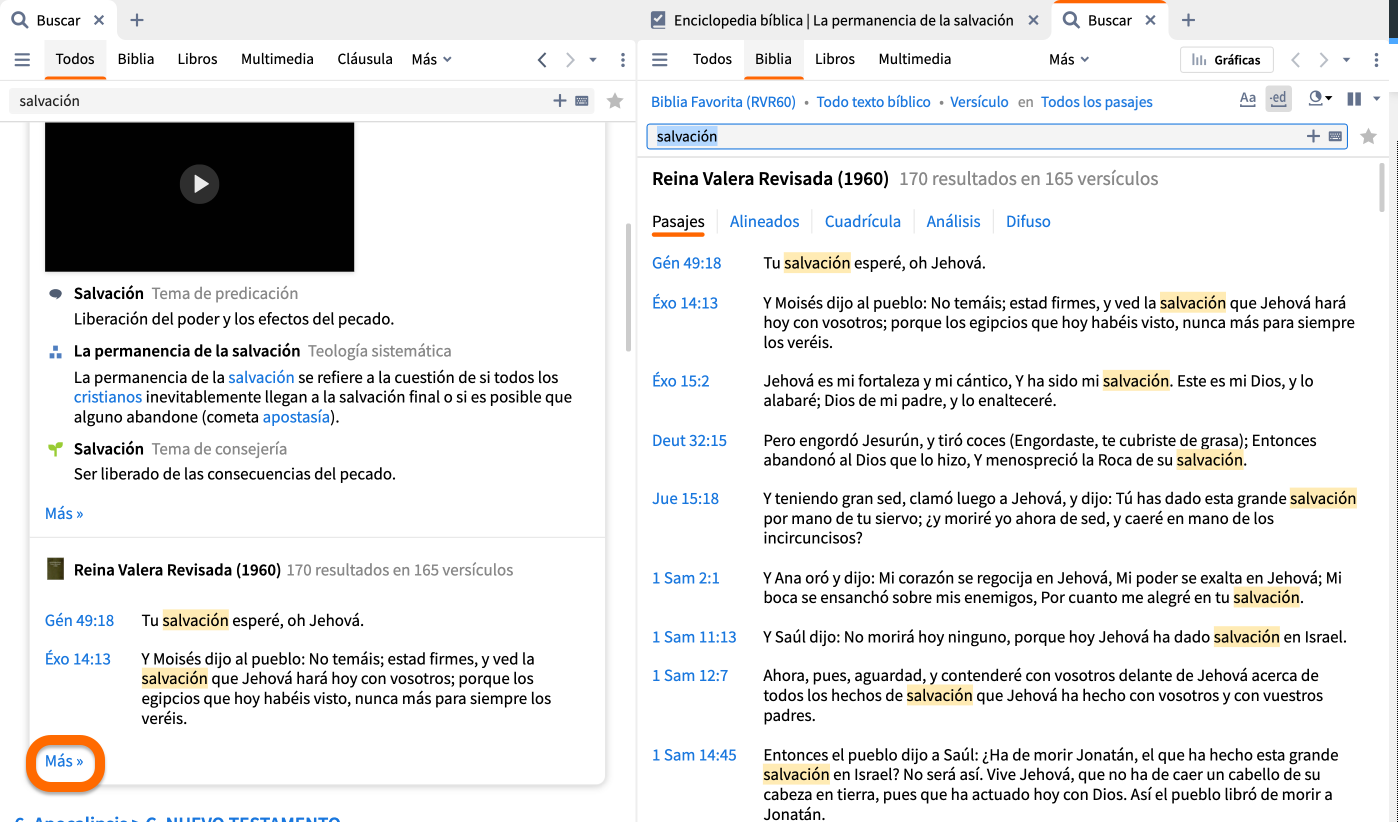Open the dropdown arrow beside the column layout icon
The image size is (1398, 822).
pos(1377,98)
